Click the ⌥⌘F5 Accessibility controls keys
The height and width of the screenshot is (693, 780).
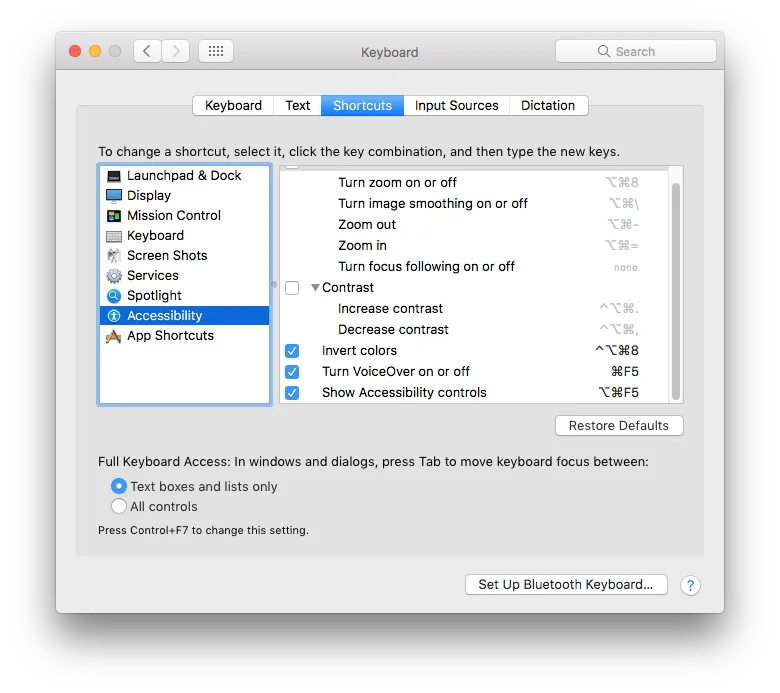click(619, 393)
